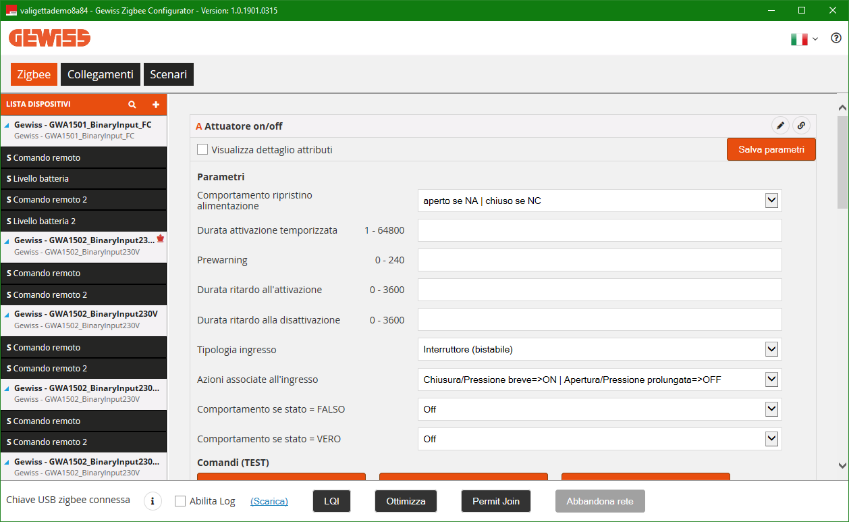Open Comportamento ripristino alimentazione dropdown
The height and width of the screenshot is (522, 849).
[771, 200]
